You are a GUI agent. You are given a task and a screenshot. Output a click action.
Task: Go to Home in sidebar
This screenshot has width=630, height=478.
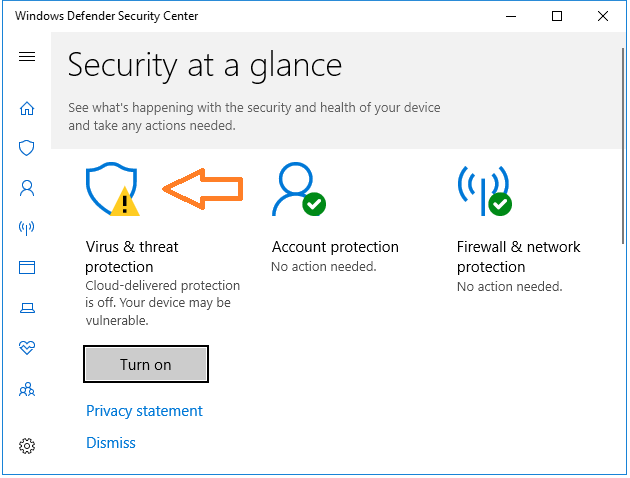pyautogui.click(x=27, y=108)
